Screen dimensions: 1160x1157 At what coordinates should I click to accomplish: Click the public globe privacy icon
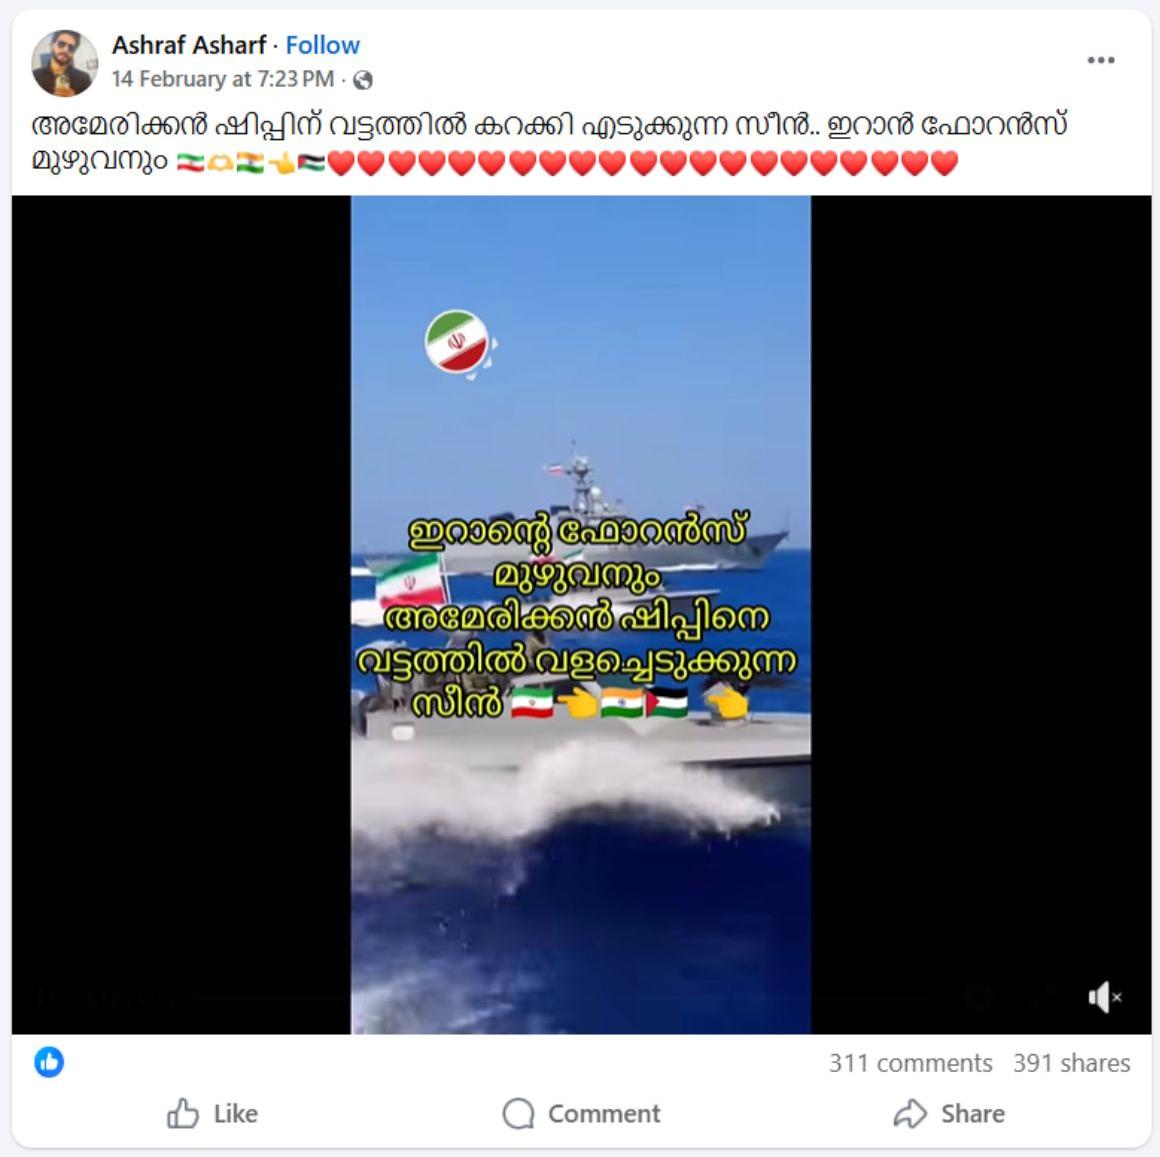(362, 79)
